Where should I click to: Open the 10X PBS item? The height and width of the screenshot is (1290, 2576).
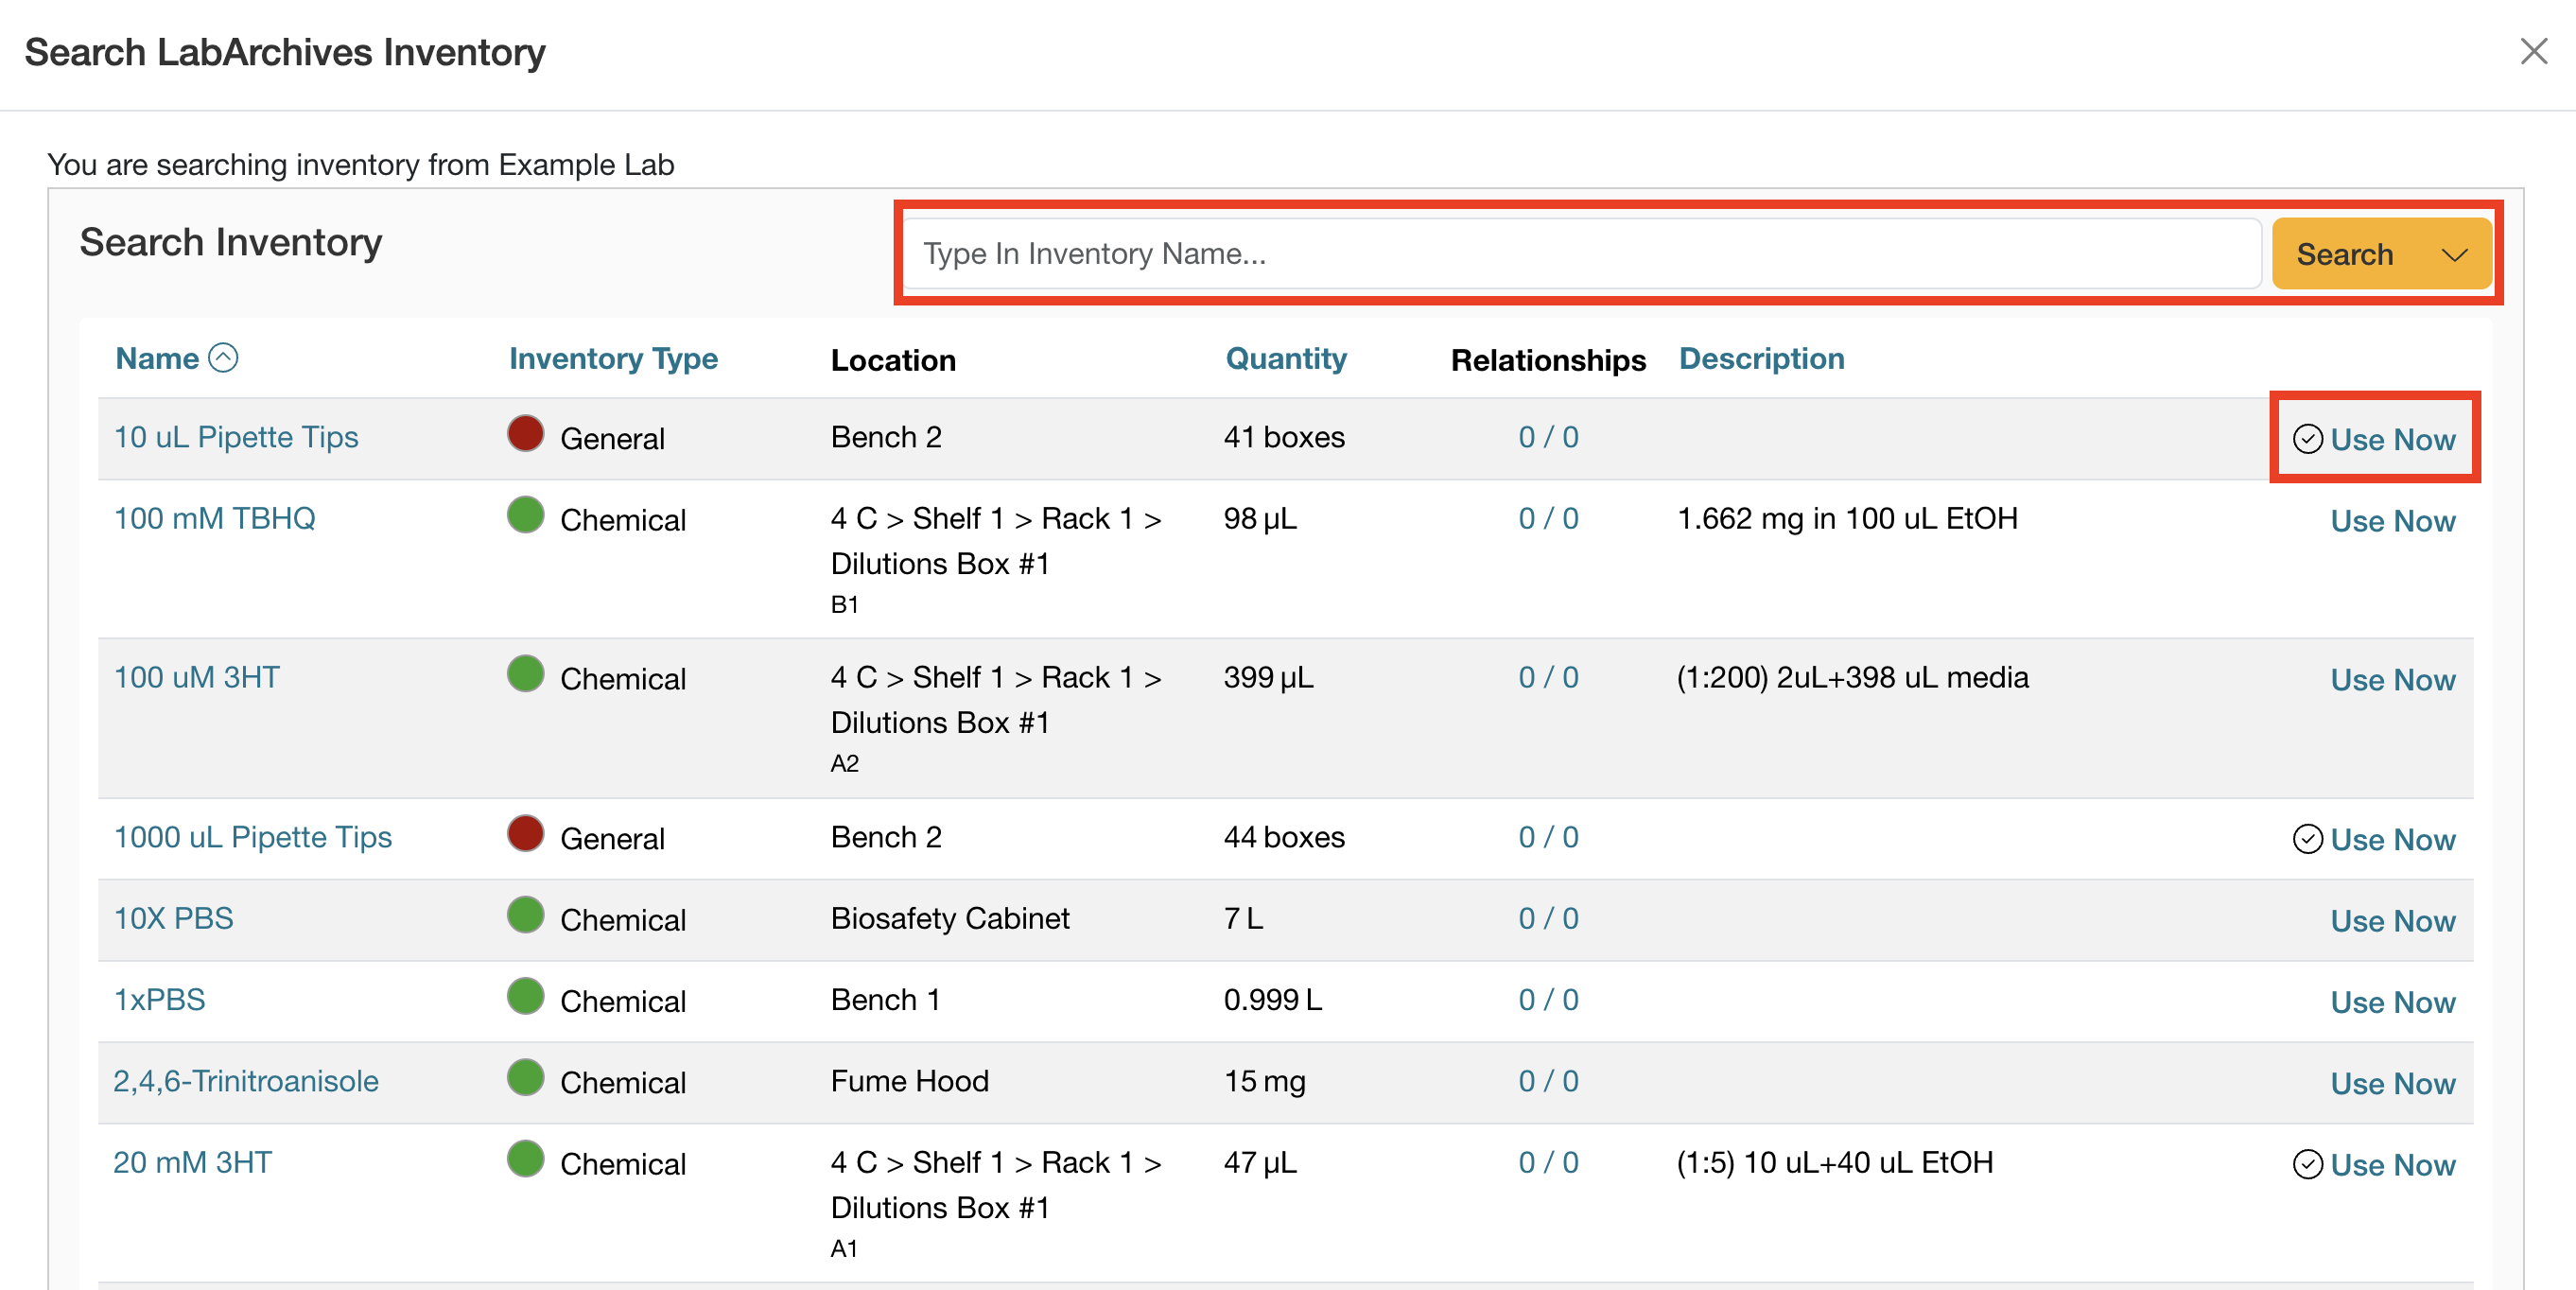[x=173, y=918]
